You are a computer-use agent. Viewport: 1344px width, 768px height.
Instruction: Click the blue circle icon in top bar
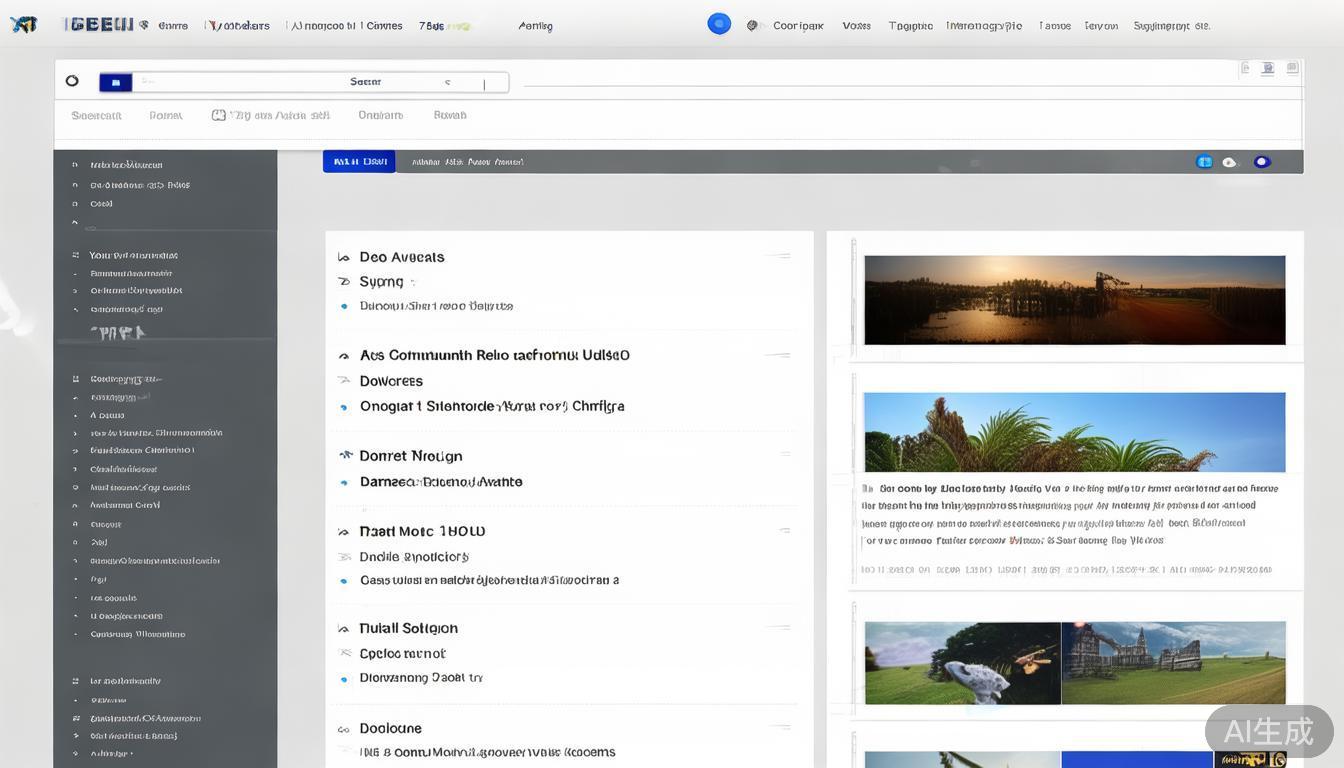[x=719, y=24]
